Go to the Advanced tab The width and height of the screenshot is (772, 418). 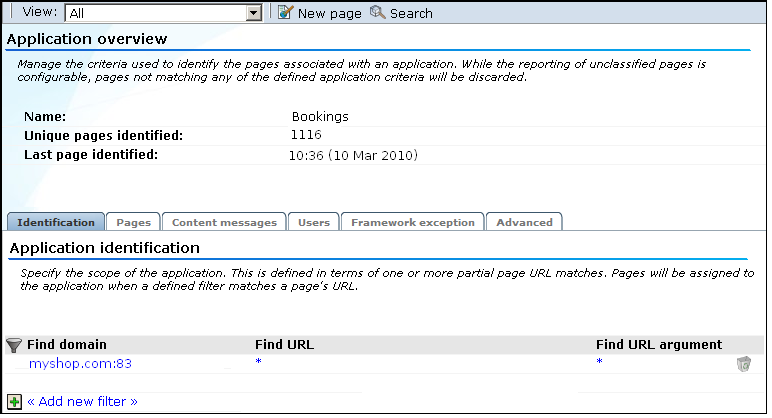coord(524,222)
